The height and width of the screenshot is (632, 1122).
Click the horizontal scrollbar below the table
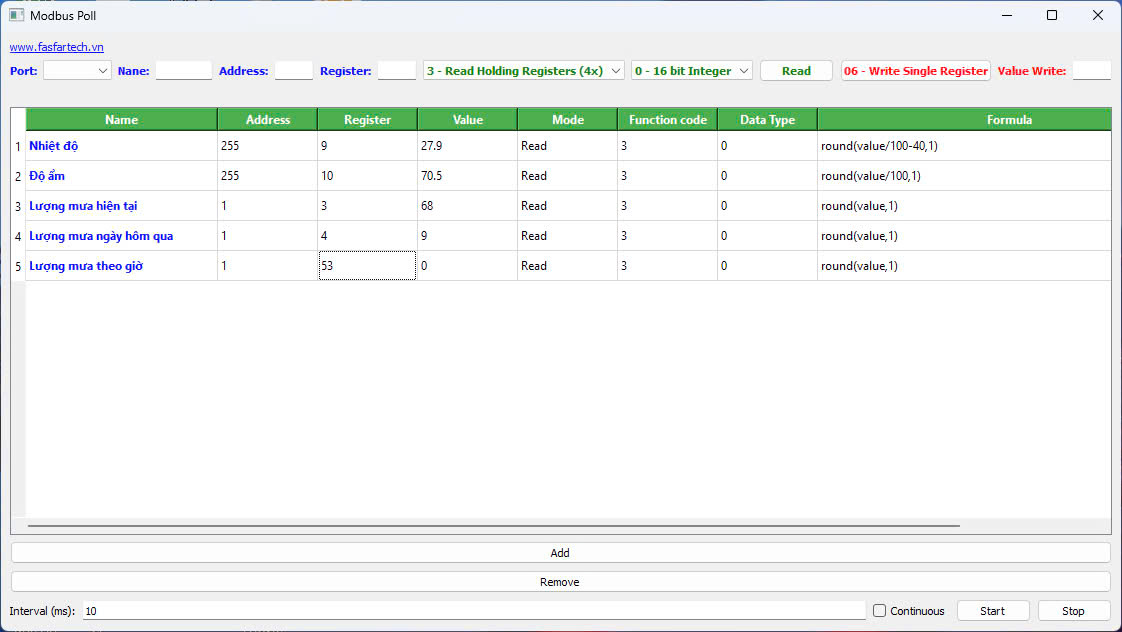494,524
